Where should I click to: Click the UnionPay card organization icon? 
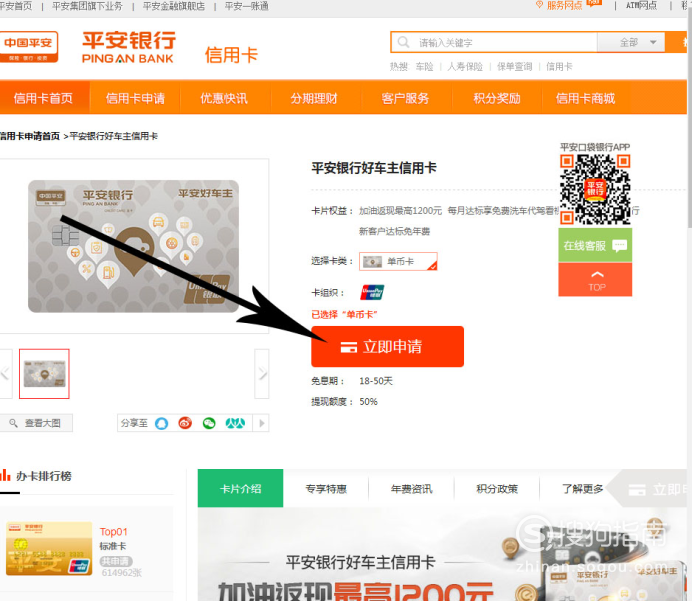(372, 292)
